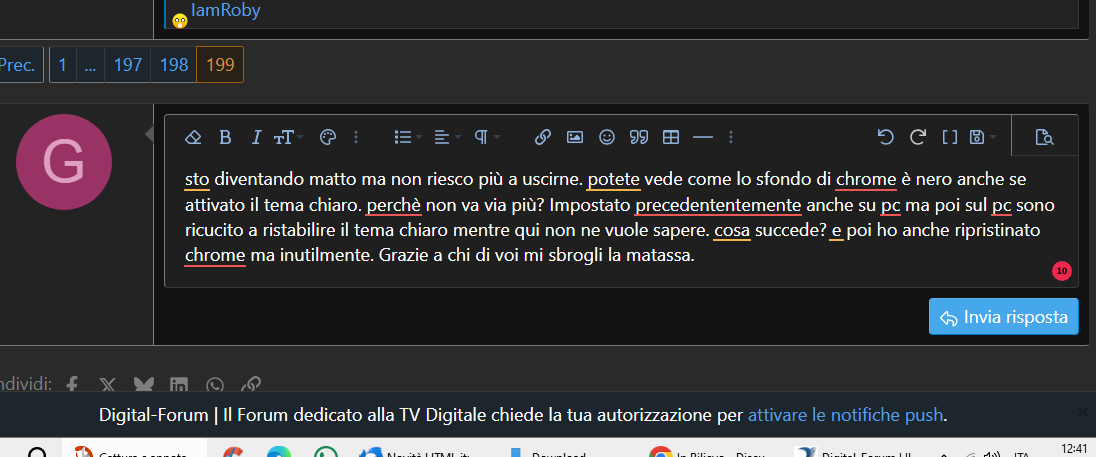Insert a quote block
The width and height of the screenshot is (1096, 457).
639,137
